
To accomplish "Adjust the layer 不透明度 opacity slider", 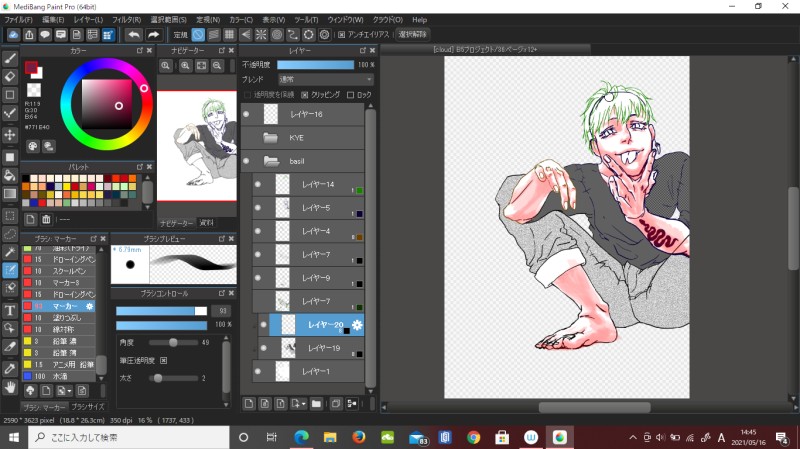I will coord(315,64).
